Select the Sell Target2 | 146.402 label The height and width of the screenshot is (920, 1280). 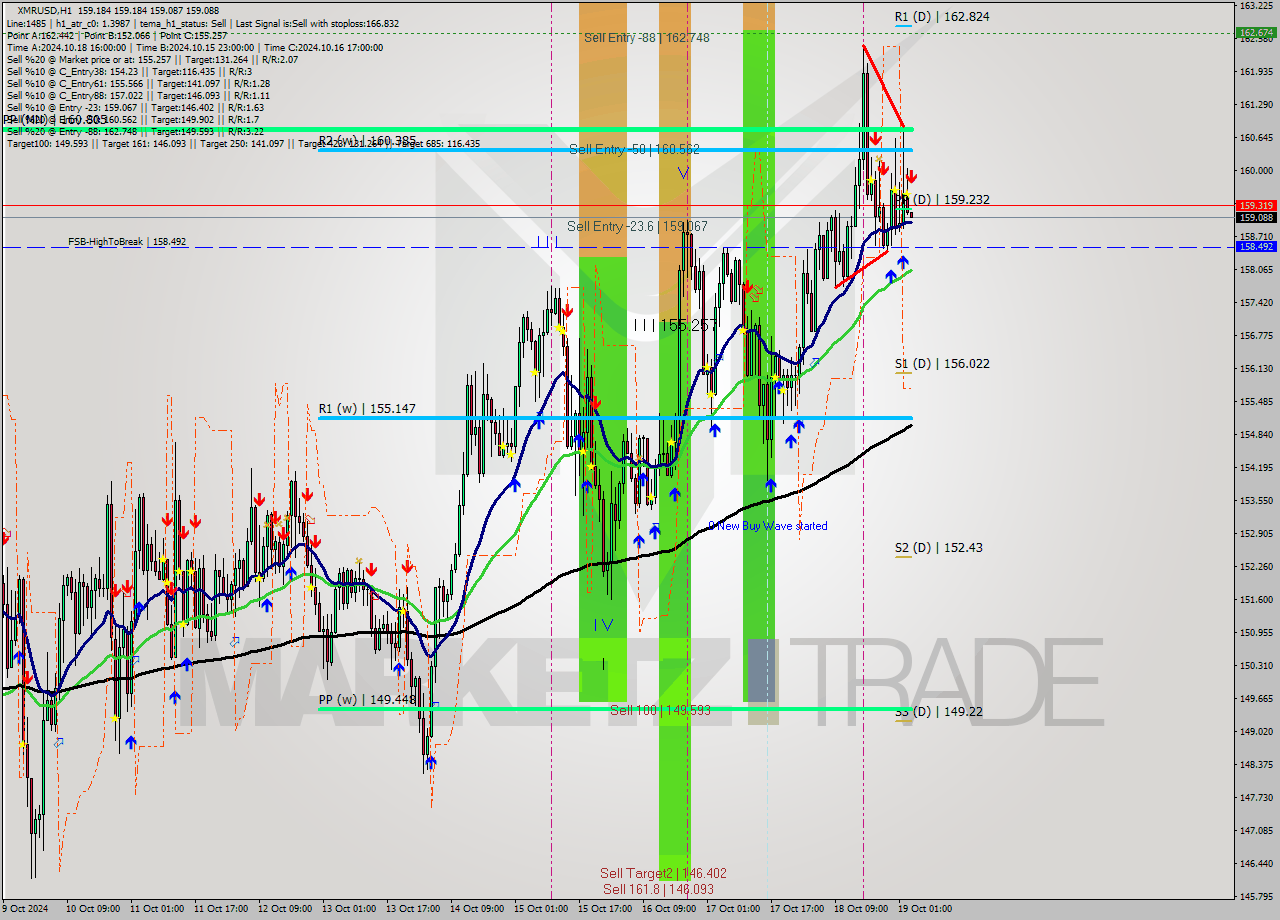(663, 873)
